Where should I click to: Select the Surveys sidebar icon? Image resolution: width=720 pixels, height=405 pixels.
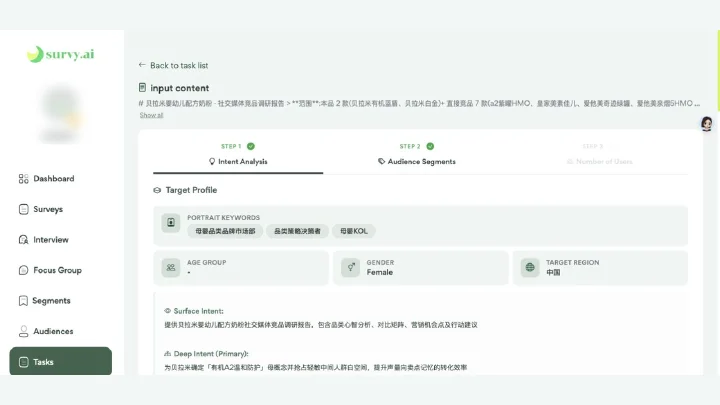click(x=23, y=209)
